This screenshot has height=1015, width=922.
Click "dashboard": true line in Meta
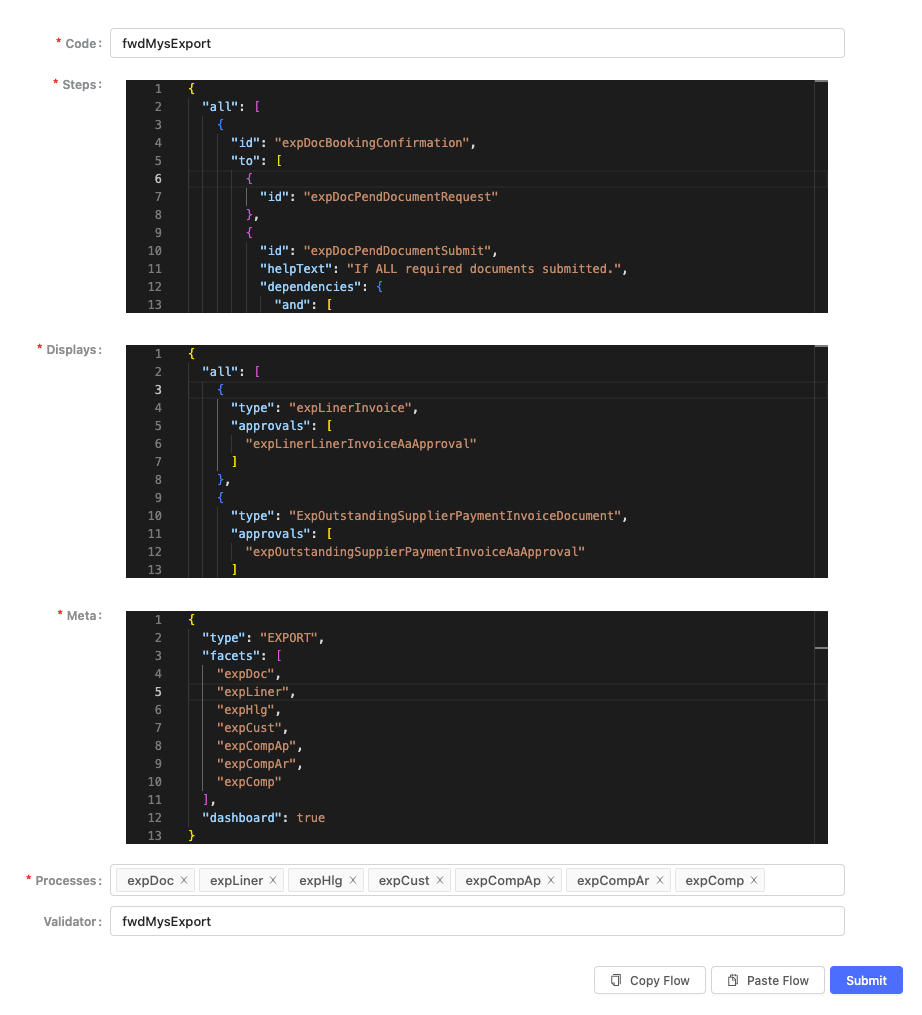tap(264, 818)
